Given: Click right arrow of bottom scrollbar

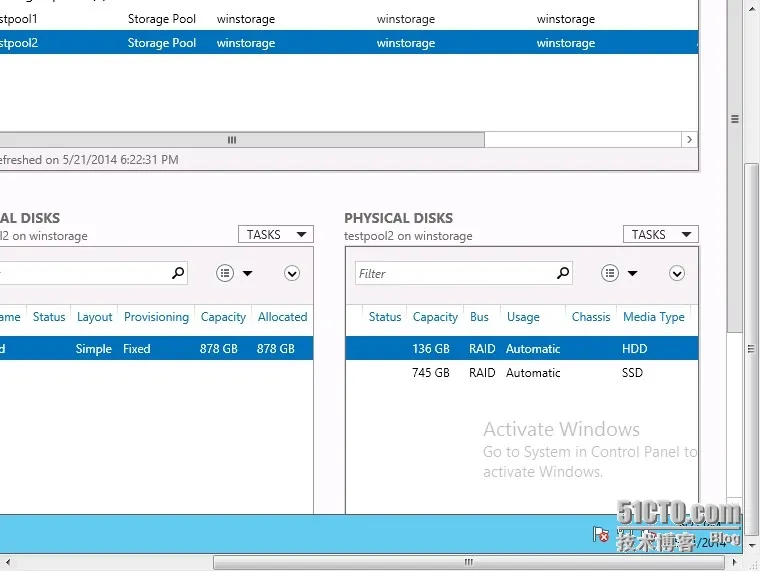Looking at the screenshot, I should click(x=735, y=562).
